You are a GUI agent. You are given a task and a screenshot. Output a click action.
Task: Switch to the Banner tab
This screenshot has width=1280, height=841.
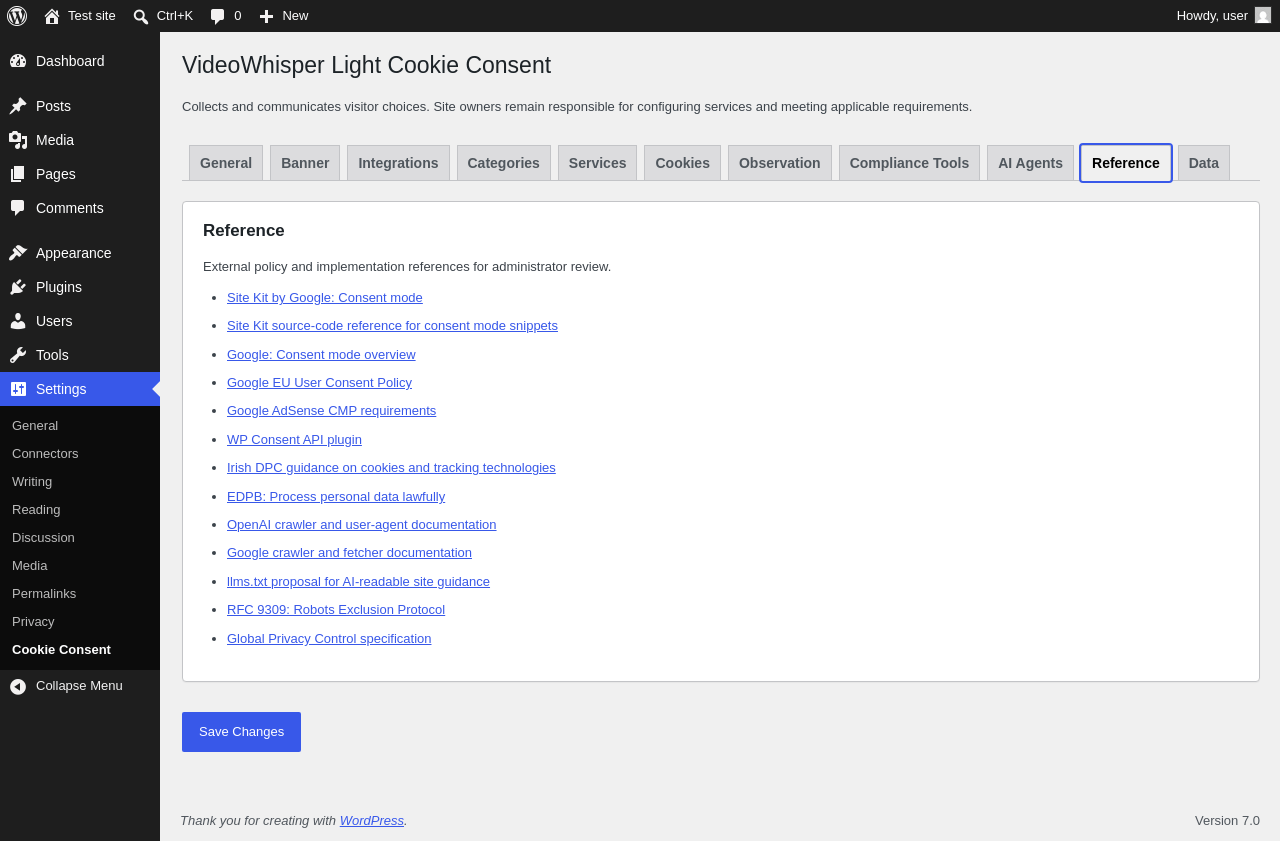[305, 163]
